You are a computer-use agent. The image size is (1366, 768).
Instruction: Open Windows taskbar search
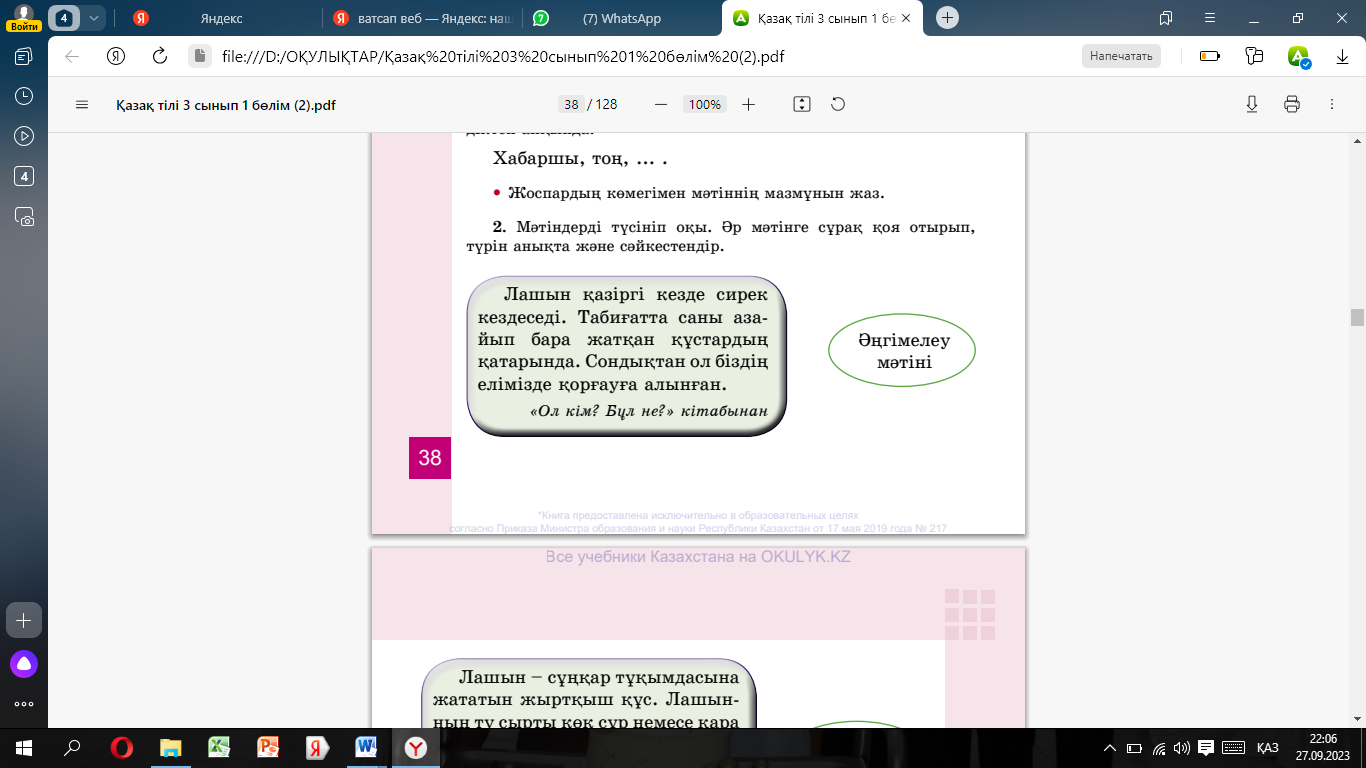[x=72, y=748]
